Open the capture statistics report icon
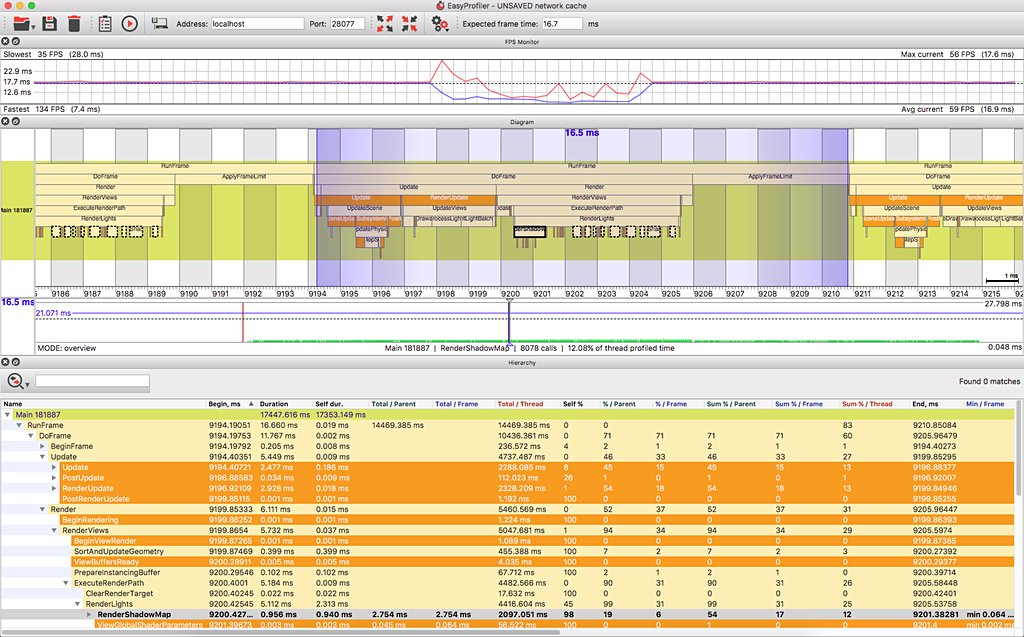This screenshot has width=1024, height=637. (x=103, y=22)
